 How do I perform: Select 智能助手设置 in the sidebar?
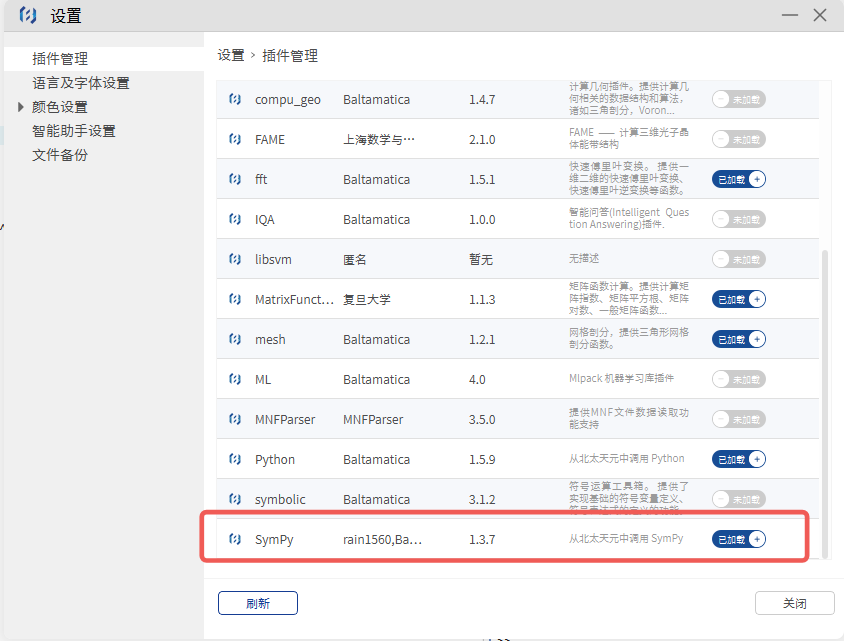(x=73, y=131)
